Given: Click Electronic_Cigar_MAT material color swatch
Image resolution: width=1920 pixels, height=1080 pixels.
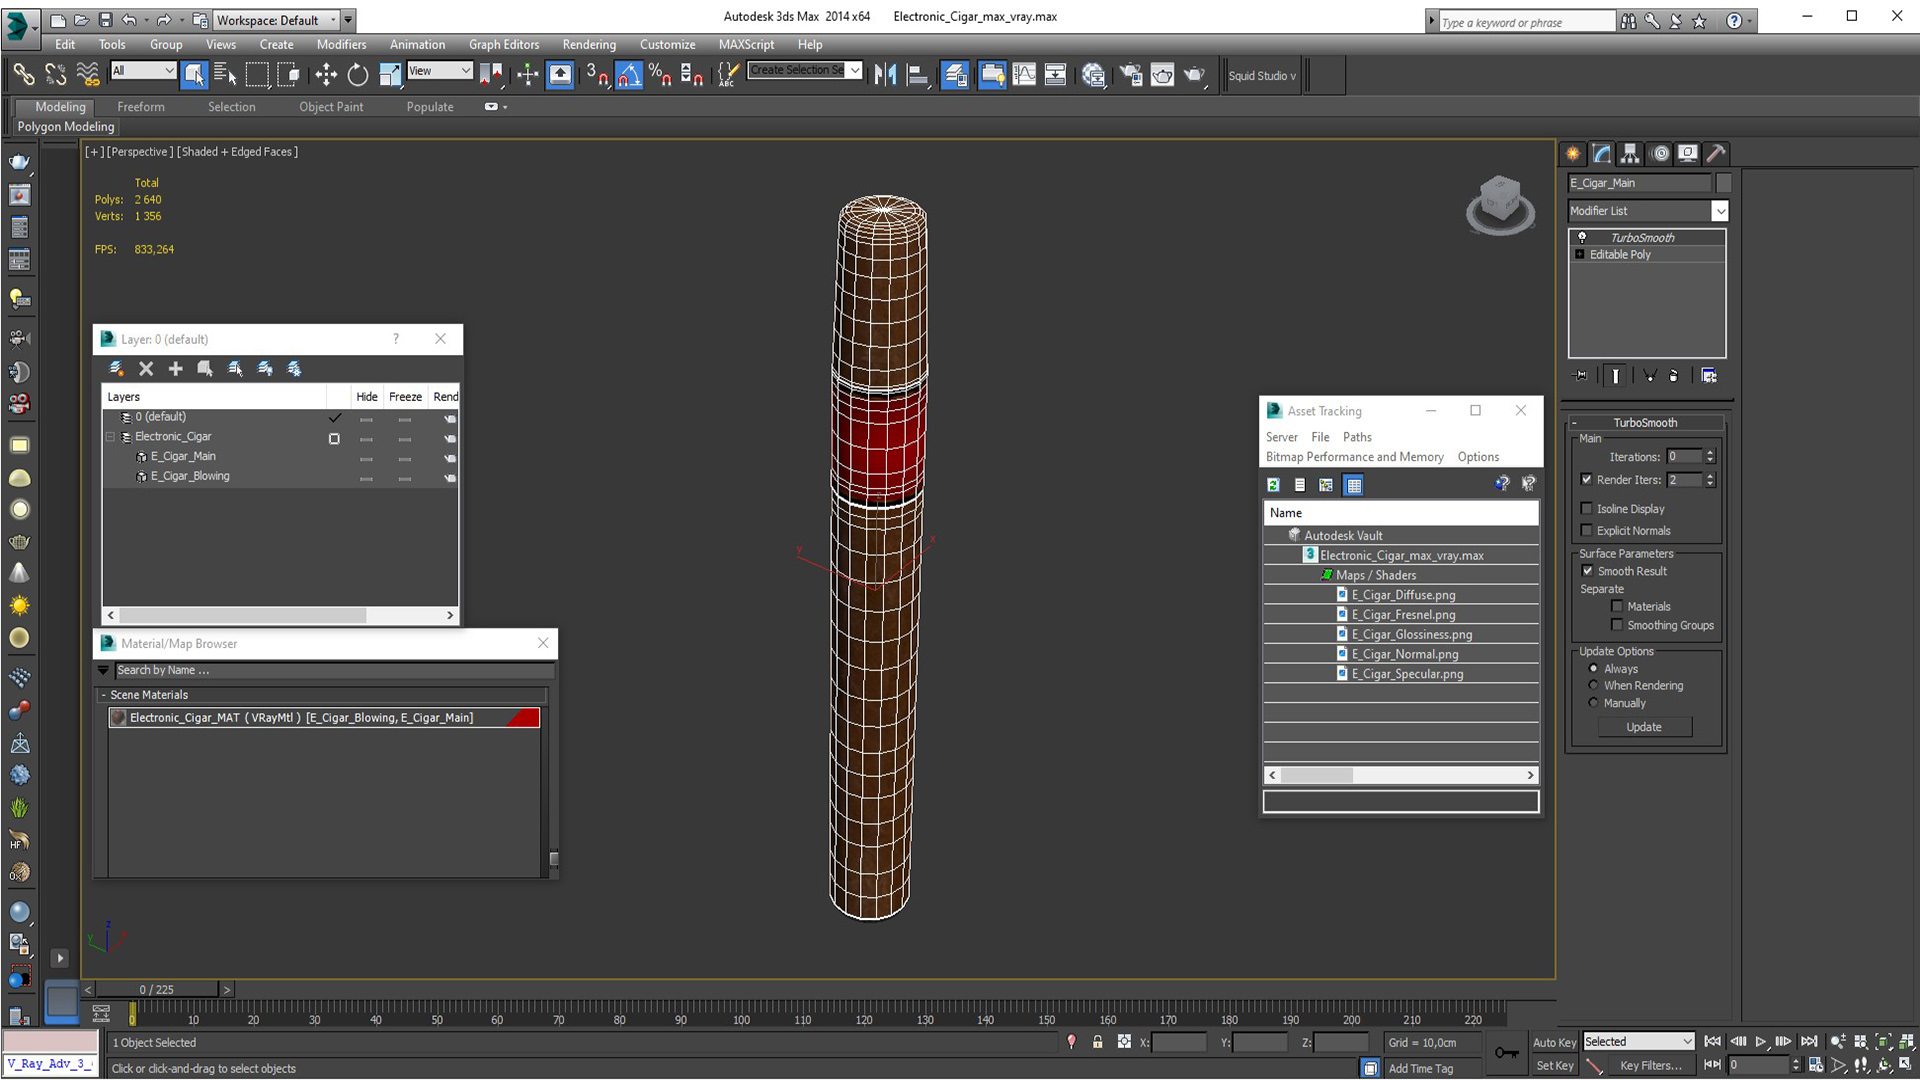Looking at the screenshot, I should coord(524,718).
